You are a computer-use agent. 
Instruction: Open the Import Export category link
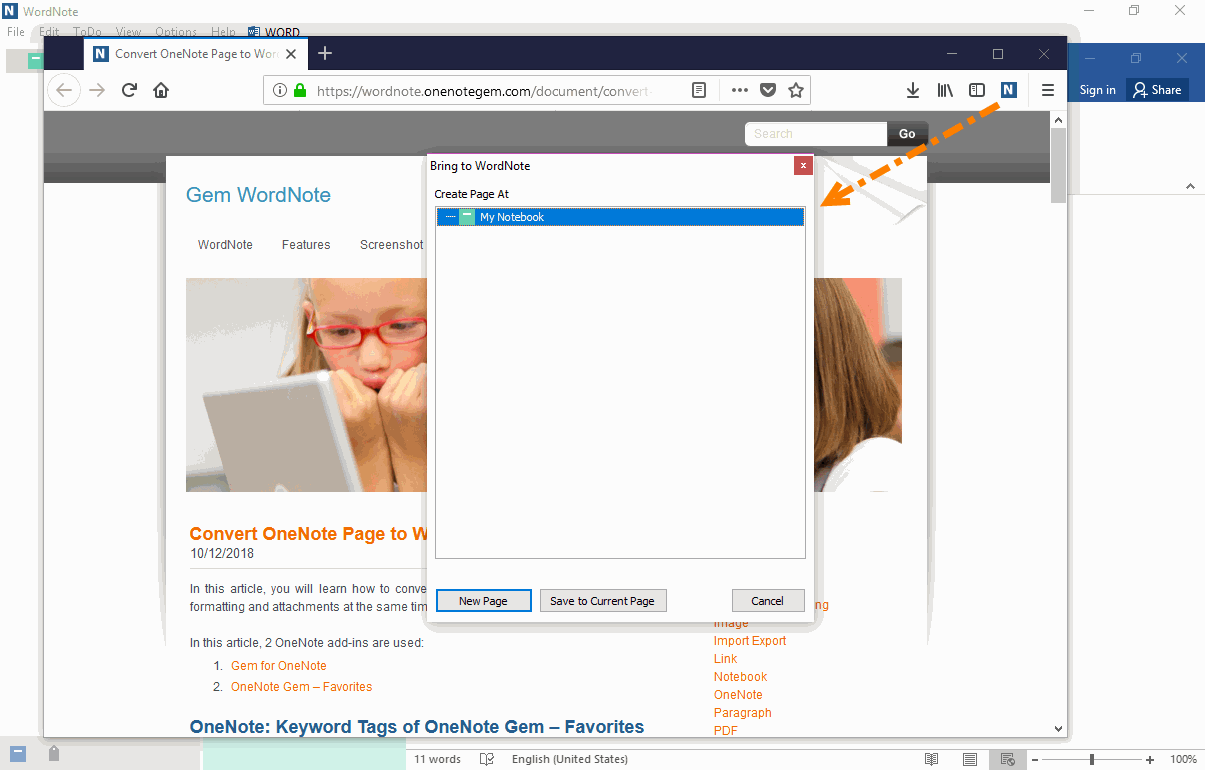click(750, 641)
